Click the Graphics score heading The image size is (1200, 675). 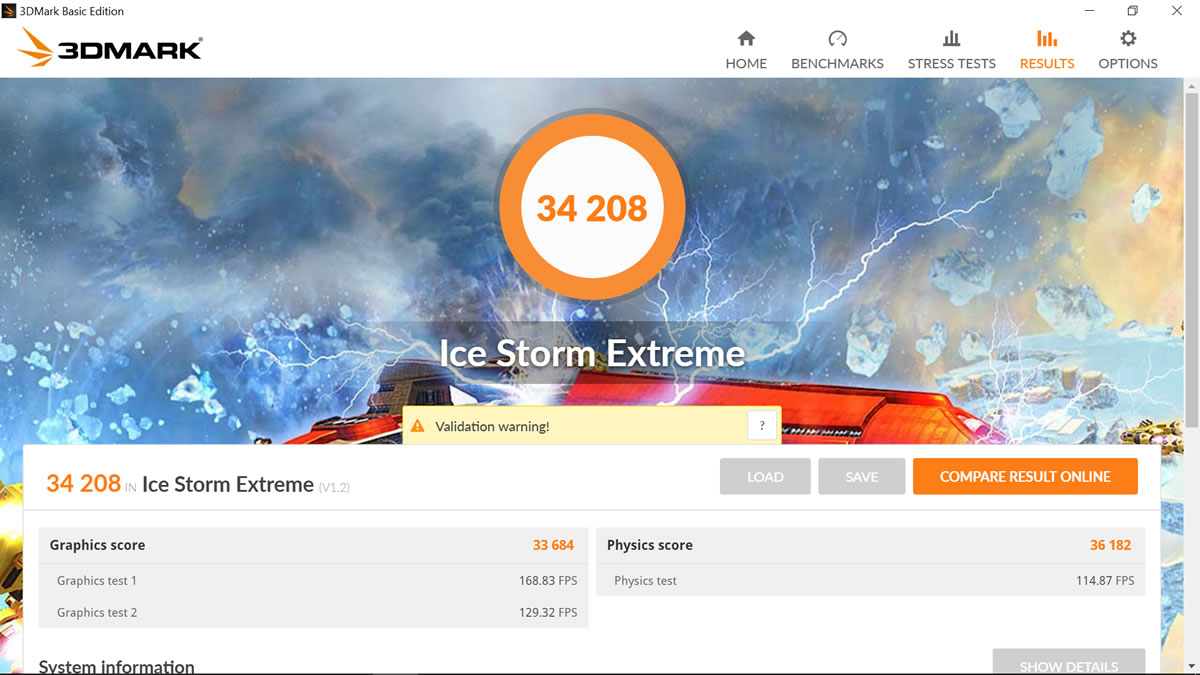[x=97, y=545]
